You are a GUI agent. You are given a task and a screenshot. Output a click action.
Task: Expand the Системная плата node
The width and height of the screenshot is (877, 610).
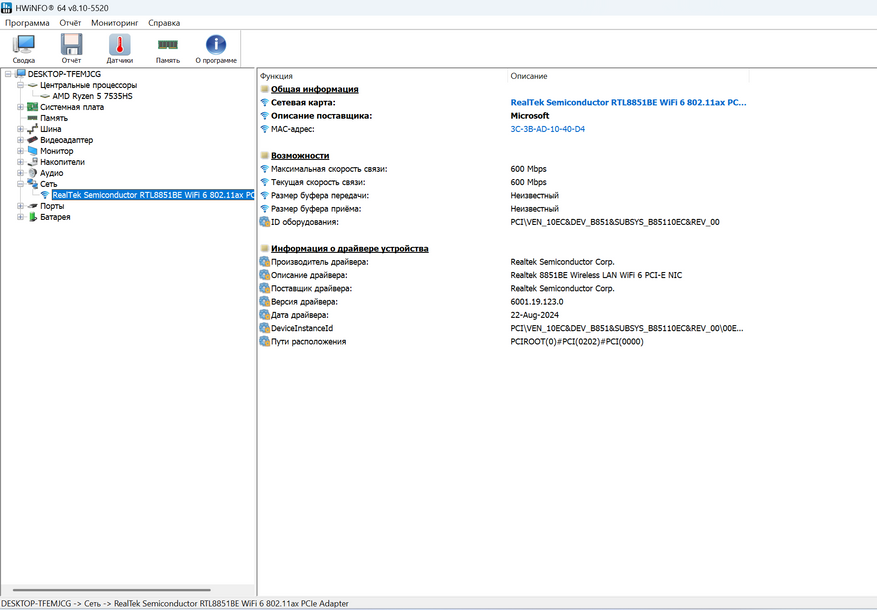pyautogui.click(x=20, y=107)
